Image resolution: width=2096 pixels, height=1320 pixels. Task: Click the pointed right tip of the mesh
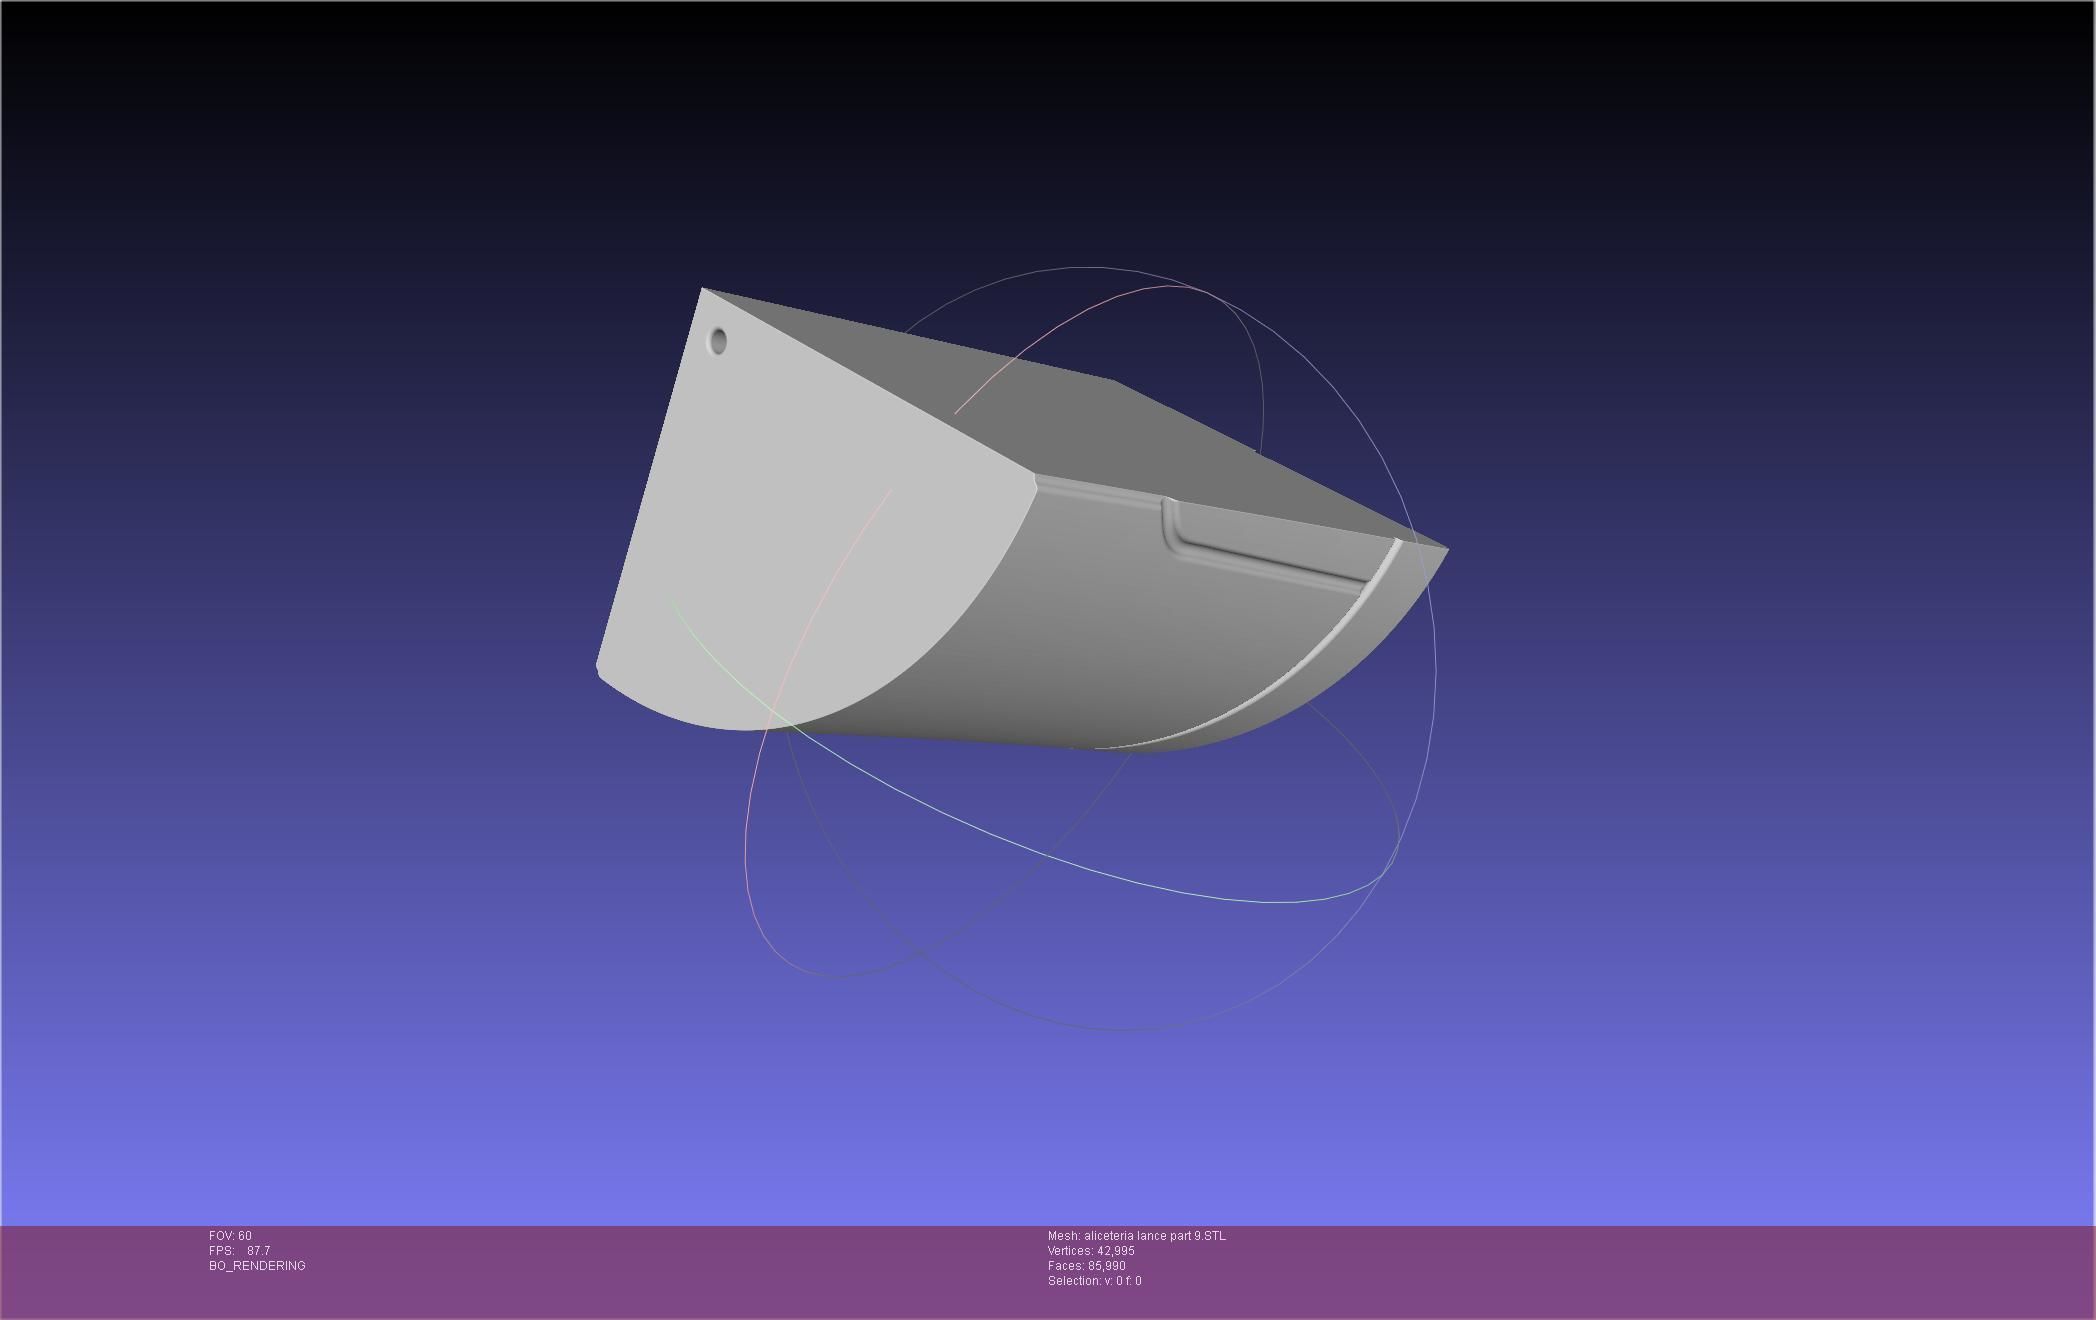coord(1445,550)
